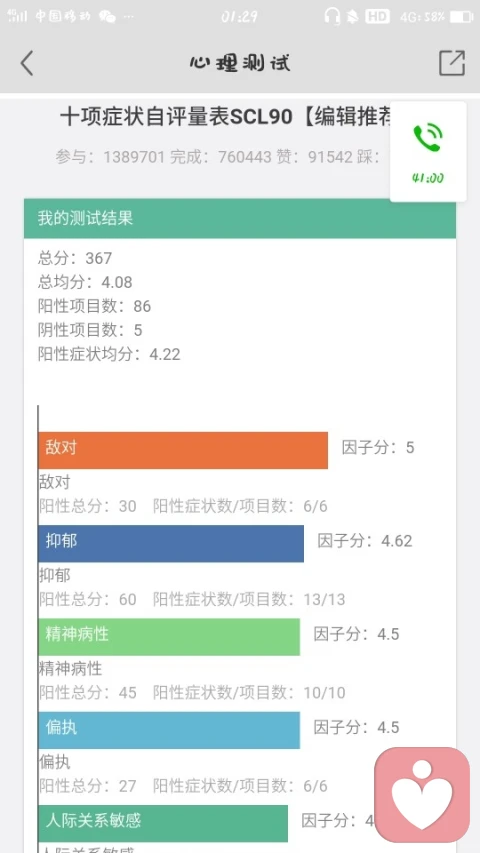This screenshot has width=480, height=853.
Task: Tap the 我的测试结果 header
Action: tap(240, 218)
